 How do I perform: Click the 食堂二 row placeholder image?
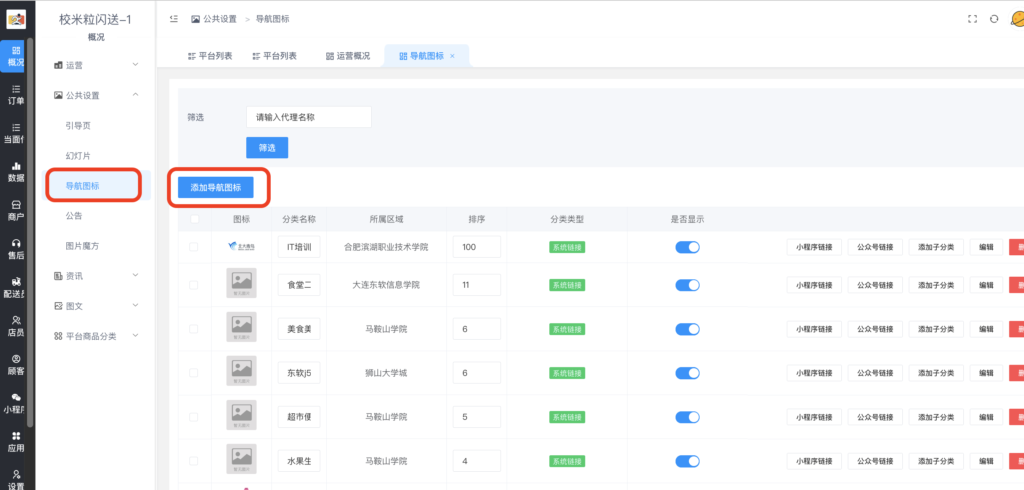point(241,283)
